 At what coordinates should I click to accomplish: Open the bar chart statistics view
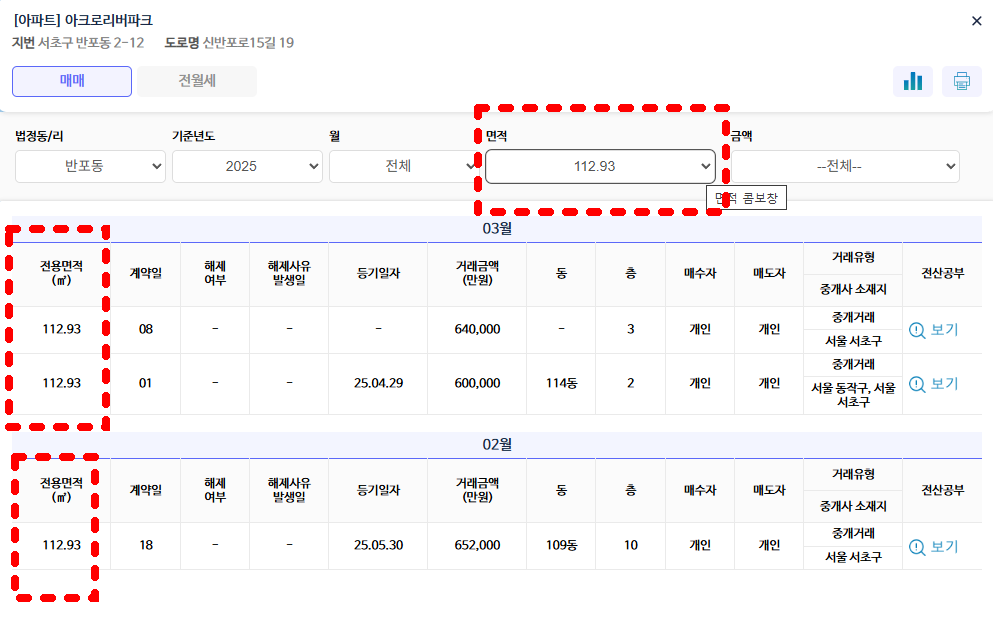tap(913, 82)
